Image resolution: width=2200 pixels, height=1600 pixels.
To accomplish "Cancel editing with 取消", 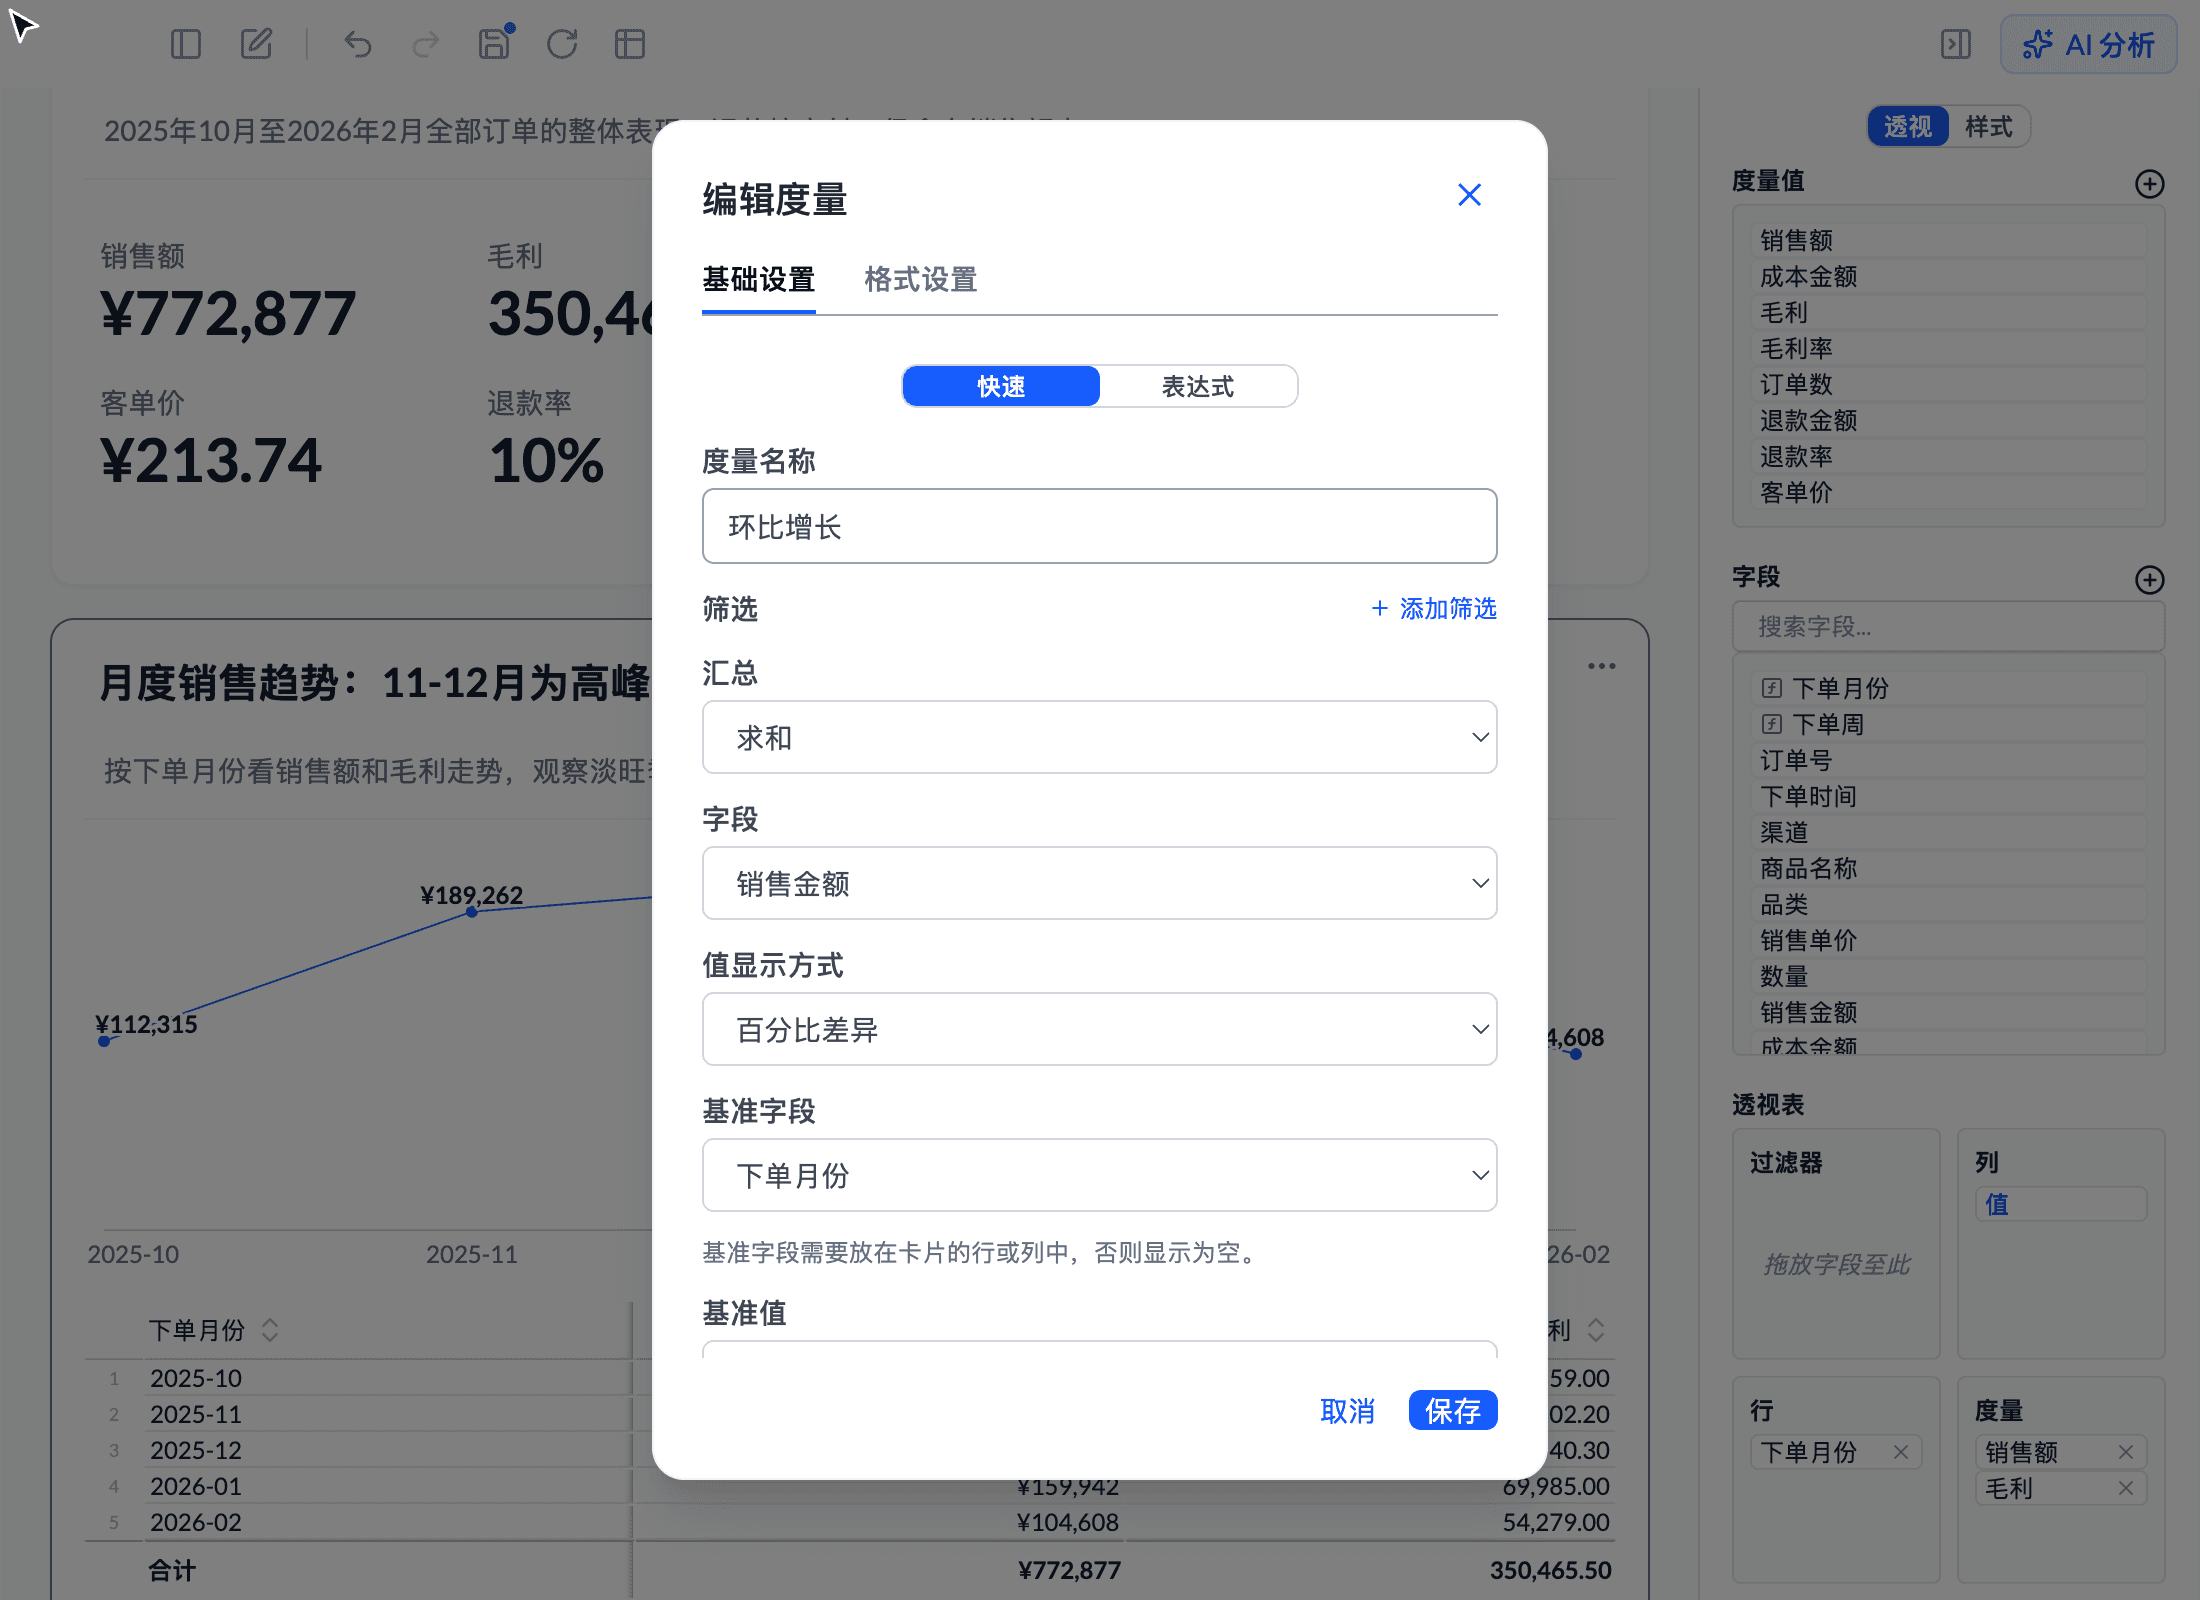I will click(1347, 1411).
